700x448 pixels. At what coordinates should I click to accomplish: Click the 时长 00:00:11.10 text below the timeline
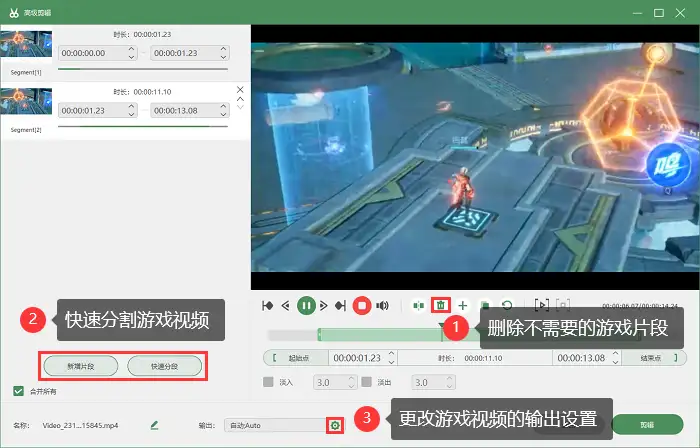click(470, 358)
